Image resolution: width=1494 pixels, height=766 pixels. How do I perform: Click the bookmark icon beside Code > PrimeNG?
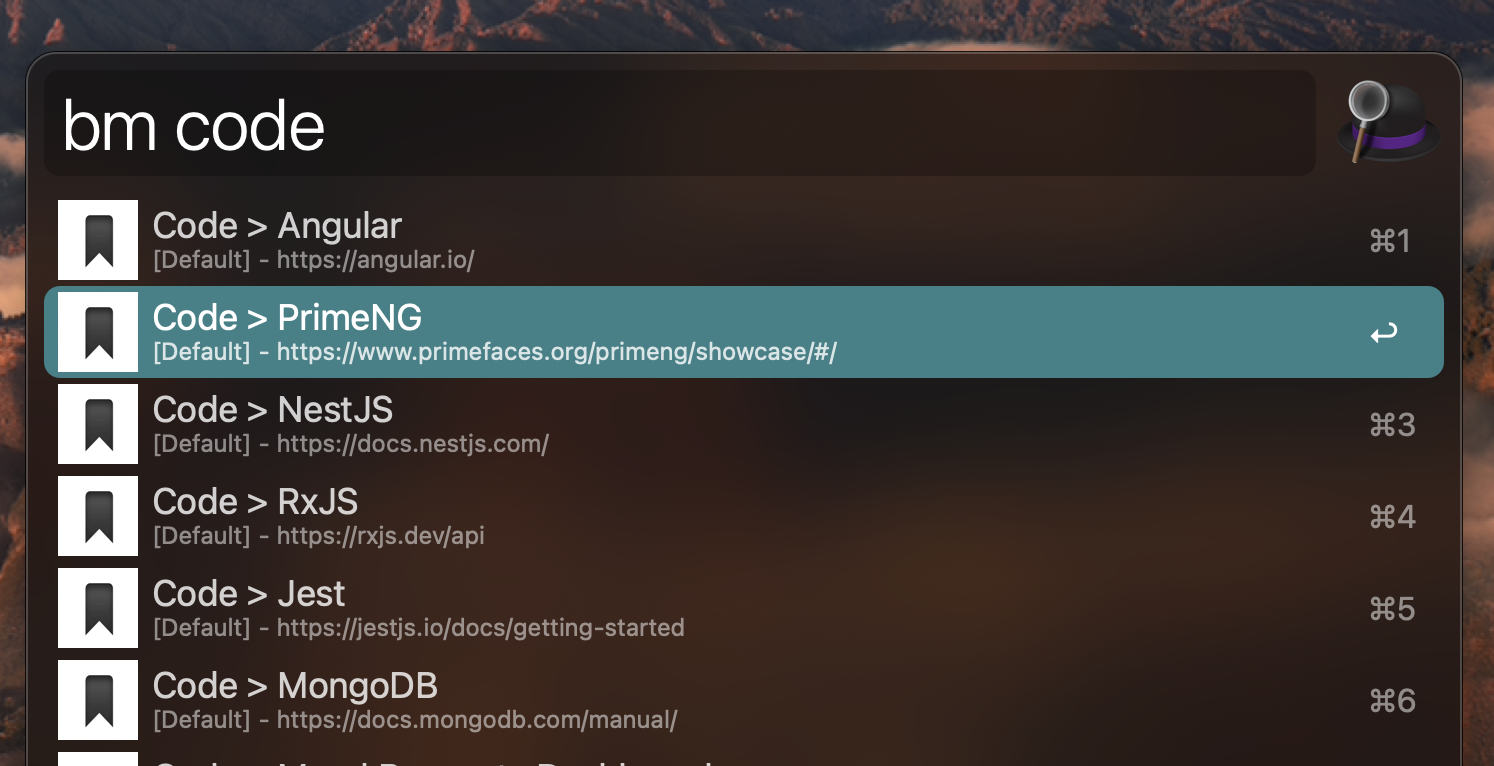click(98, 332)
